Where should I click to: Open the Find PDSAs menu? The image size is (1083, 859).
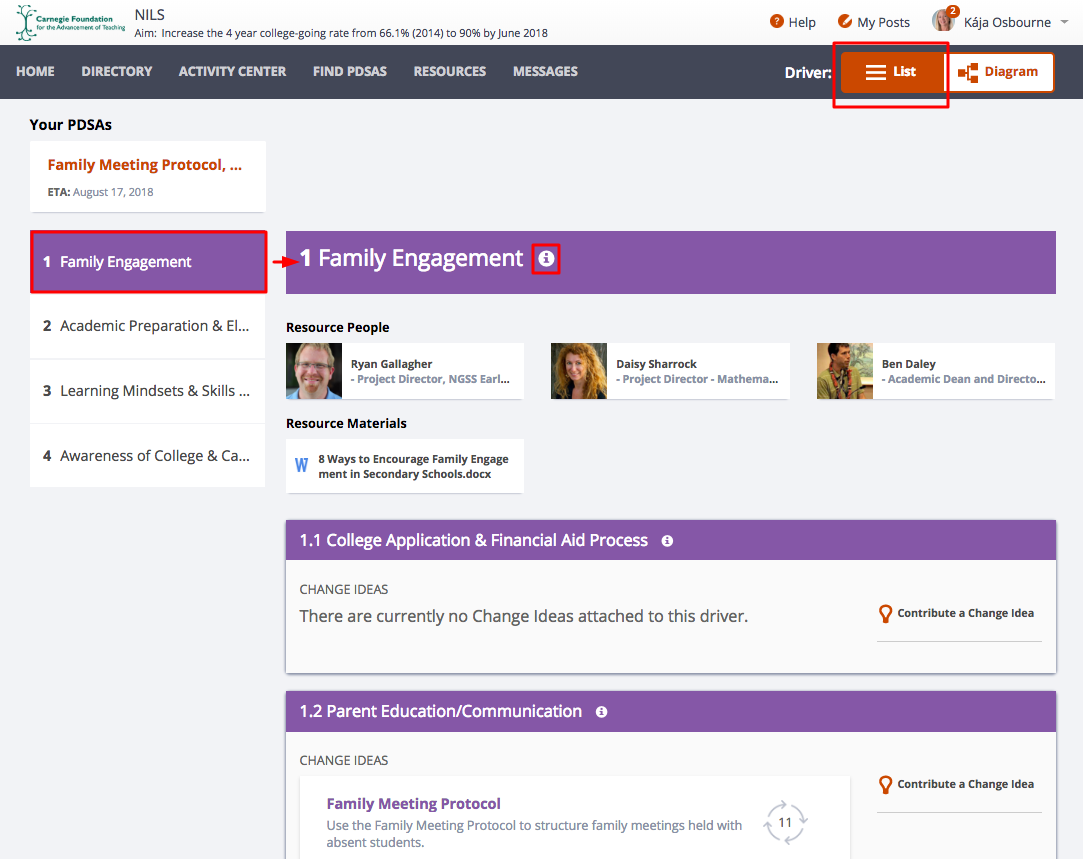[349, 71]
